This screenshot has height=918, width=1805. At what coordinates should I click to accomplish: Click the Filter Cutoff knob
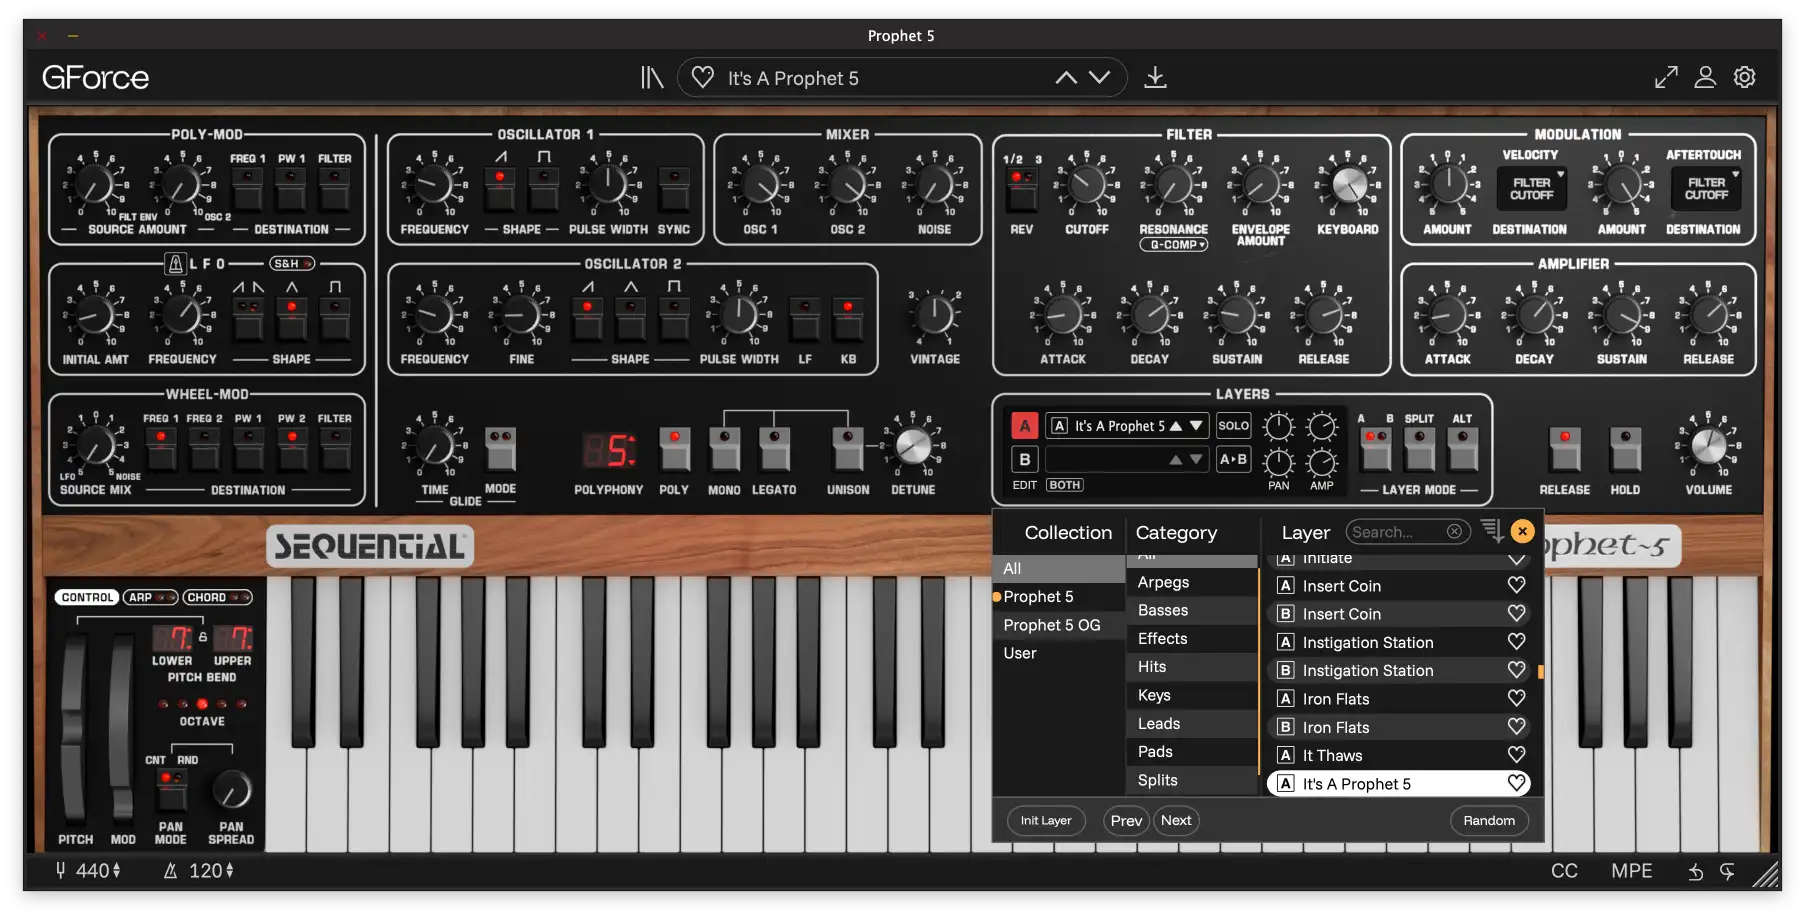coord(1087,185)
